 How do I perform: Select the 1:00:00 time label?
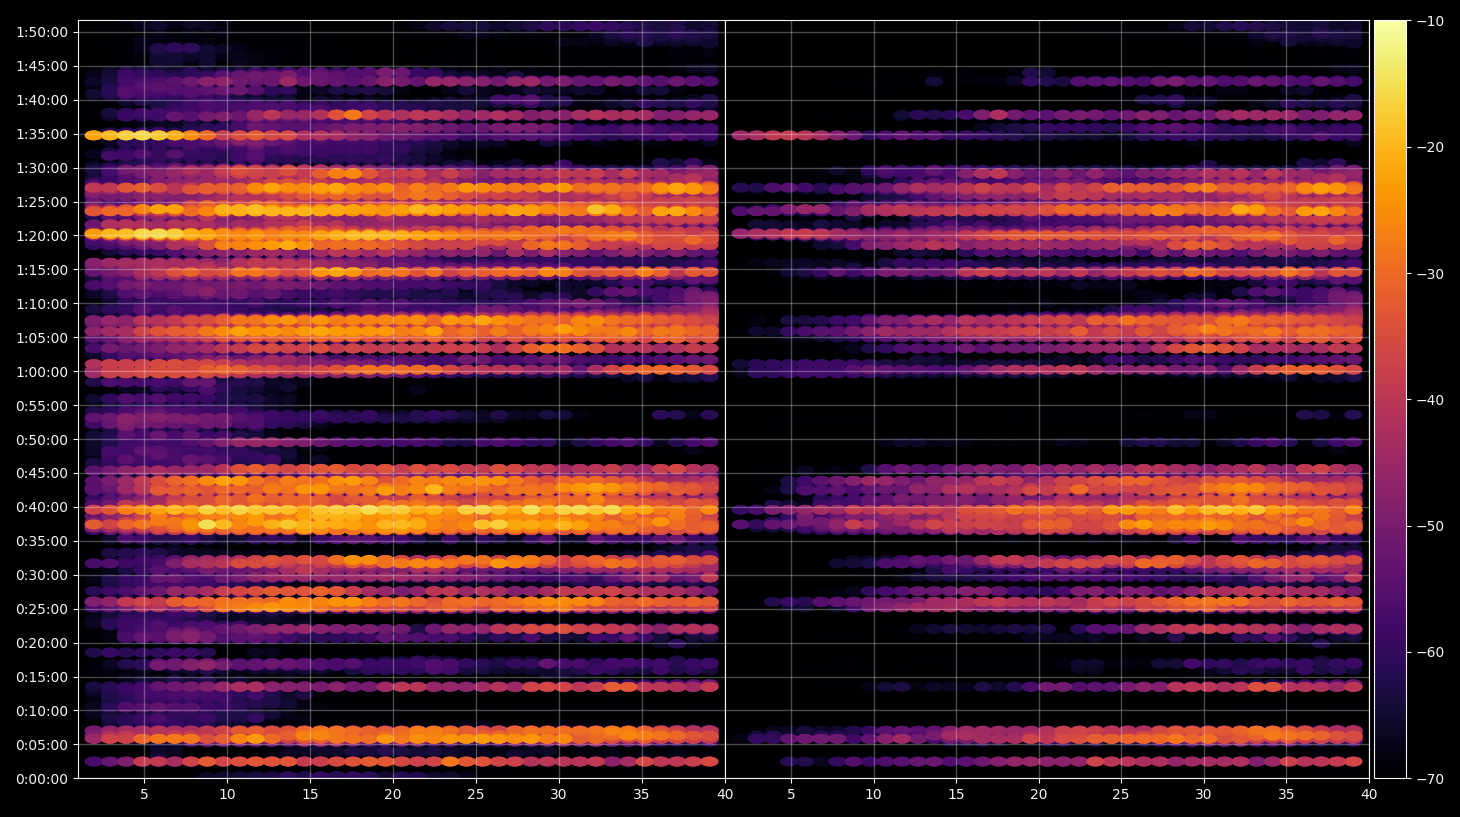[42, 372]
